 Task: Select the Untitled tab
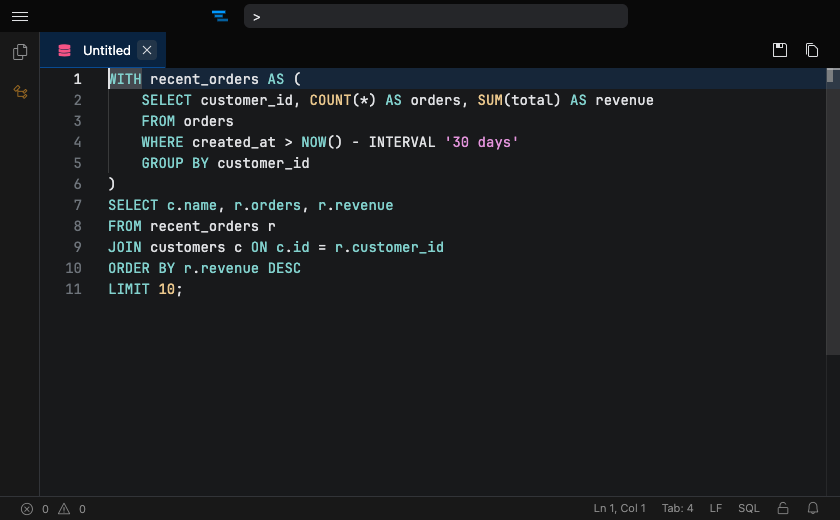click(x=103, y=50)
